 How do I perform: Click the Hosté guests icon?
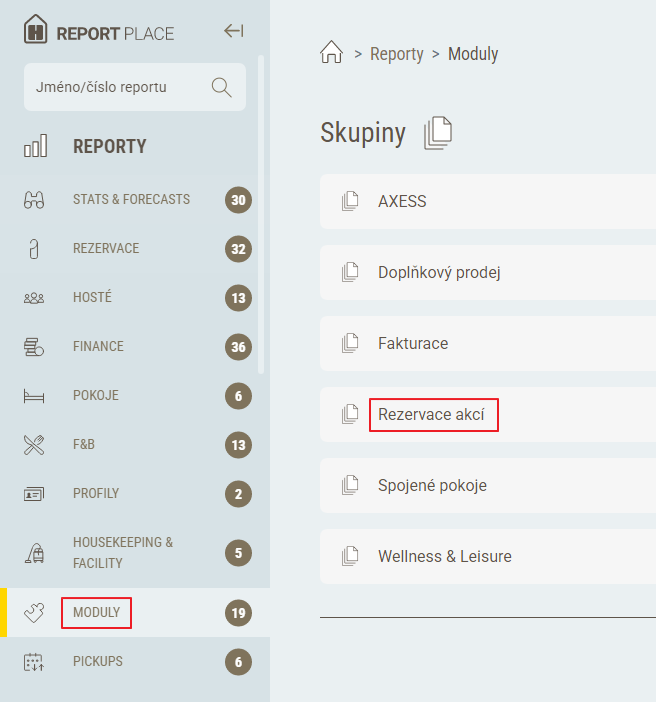[x=34, y=297]
